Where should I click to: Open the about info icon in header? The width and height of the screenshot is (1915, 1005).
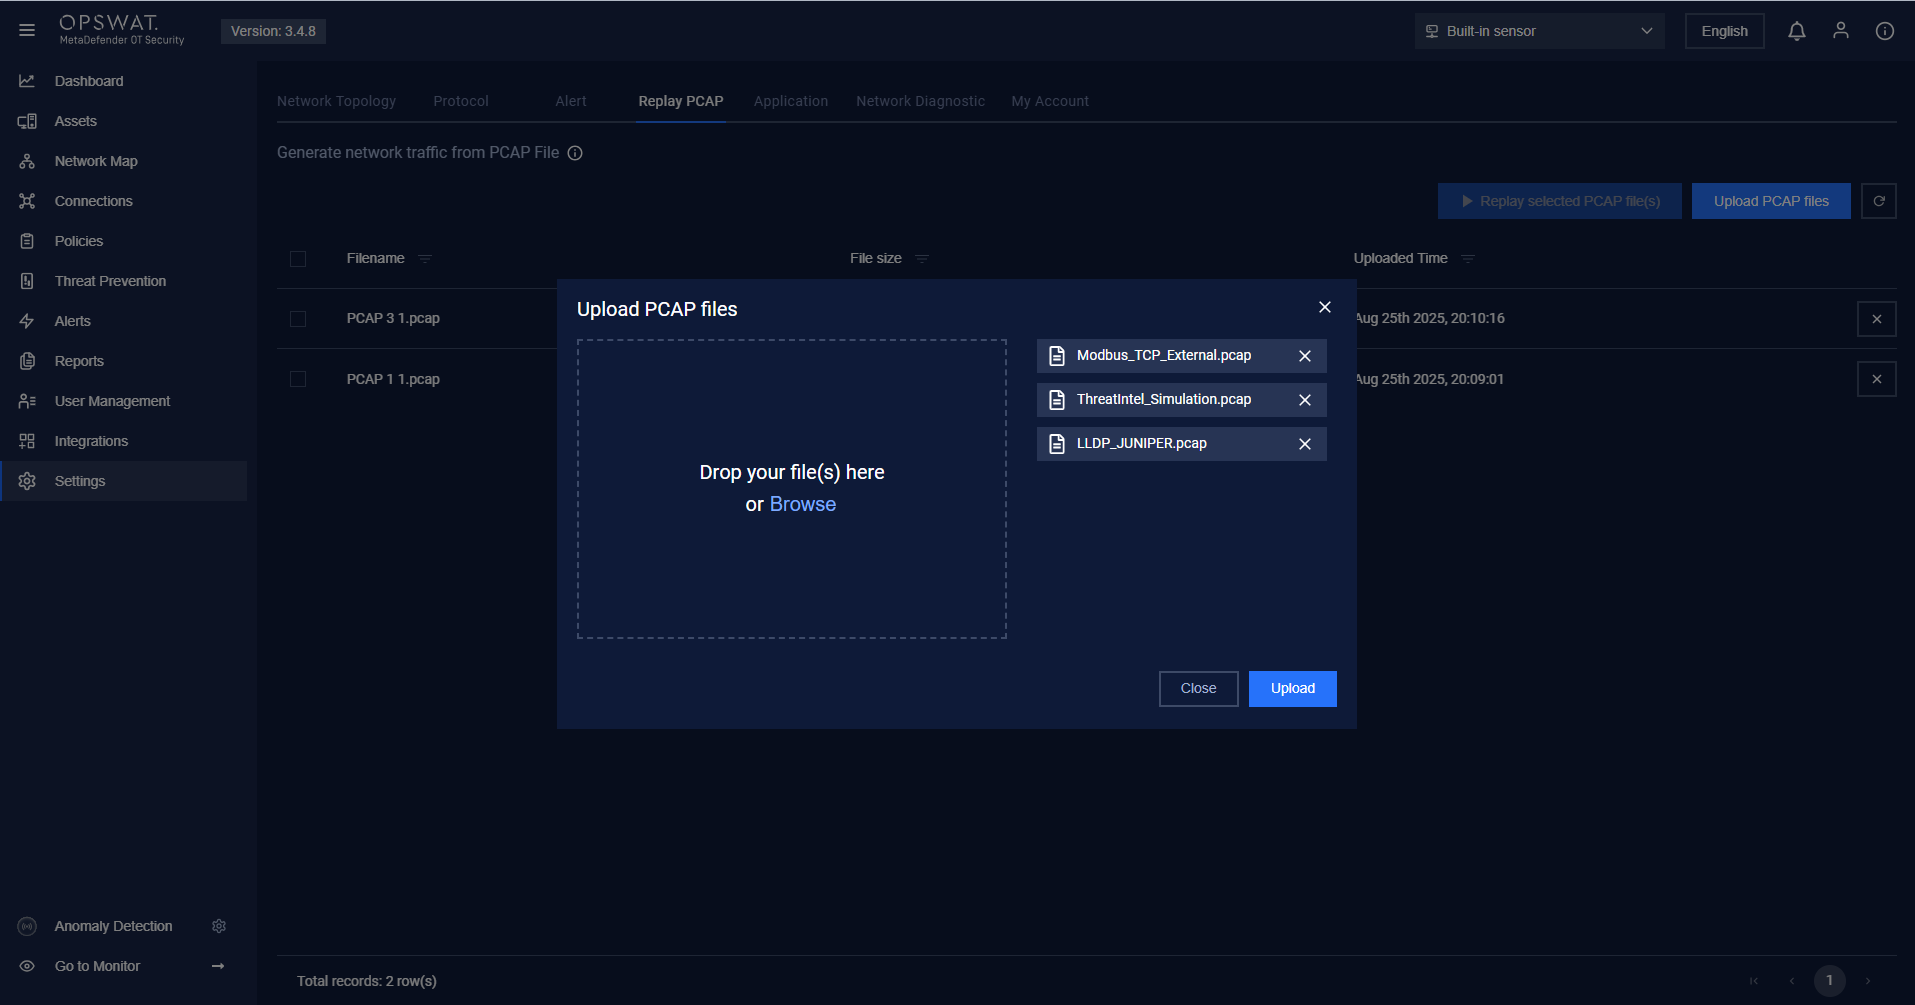coord(1885,31)
